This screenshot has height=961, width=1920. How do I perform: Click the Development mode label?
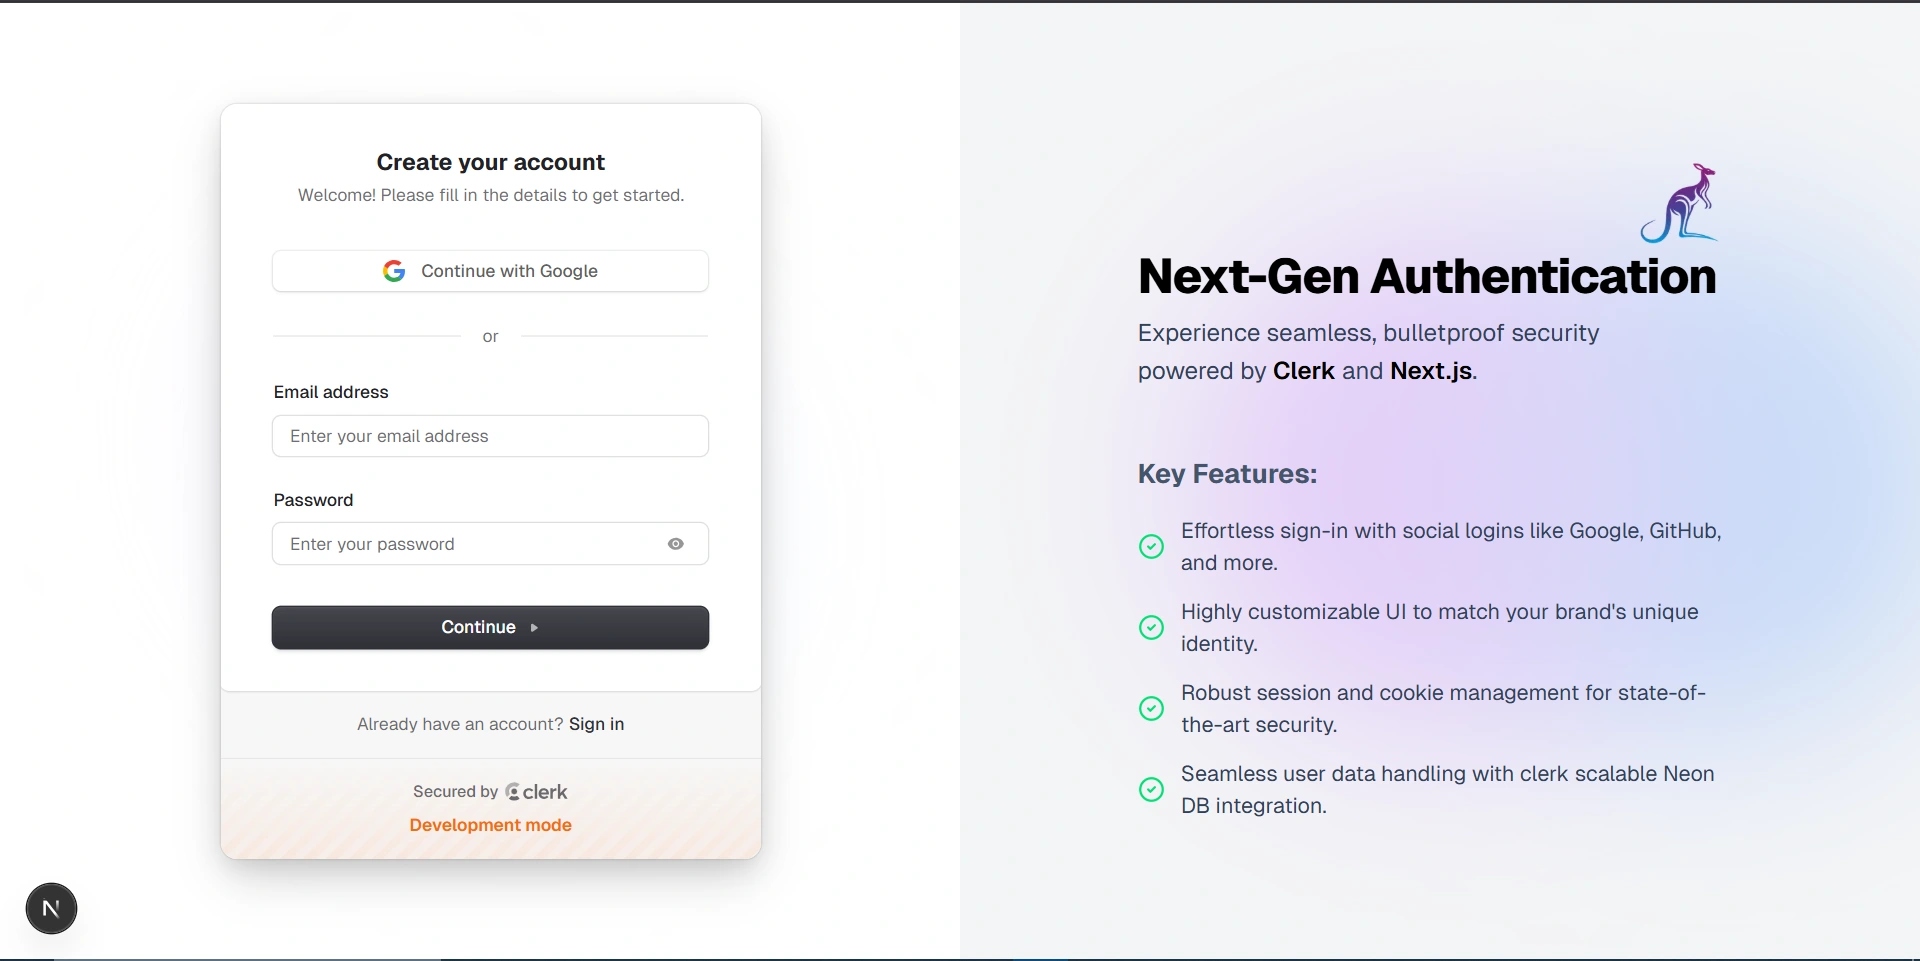(x=490, y=825)
